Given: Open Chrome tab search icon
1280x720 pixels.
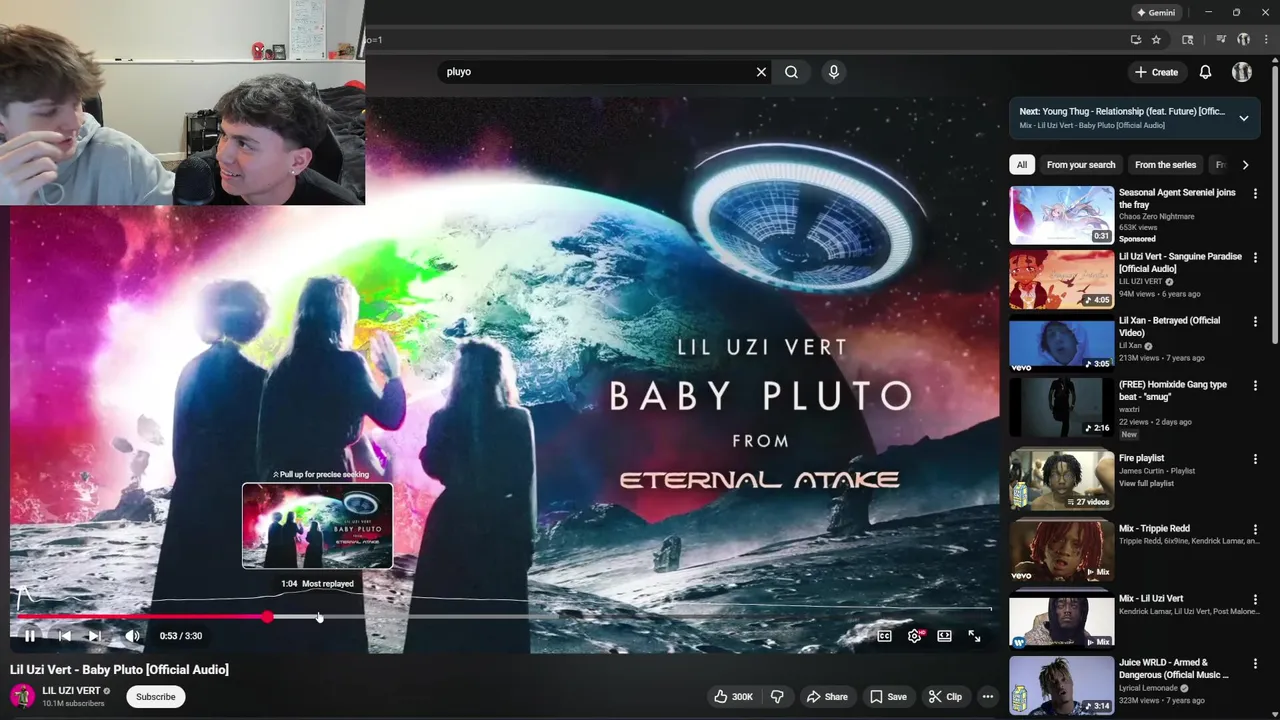Looking at the screenshot, I should [x=1187, y=40].
